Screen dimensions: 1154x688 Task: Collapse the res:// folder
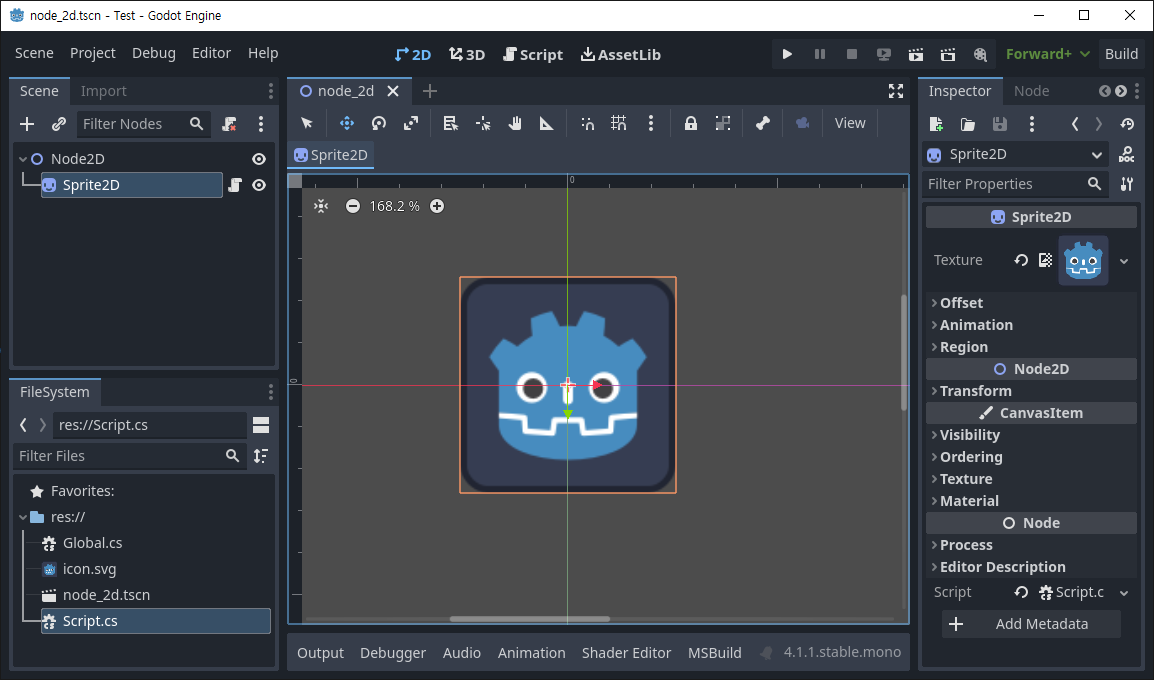click(x=23, y=517)
